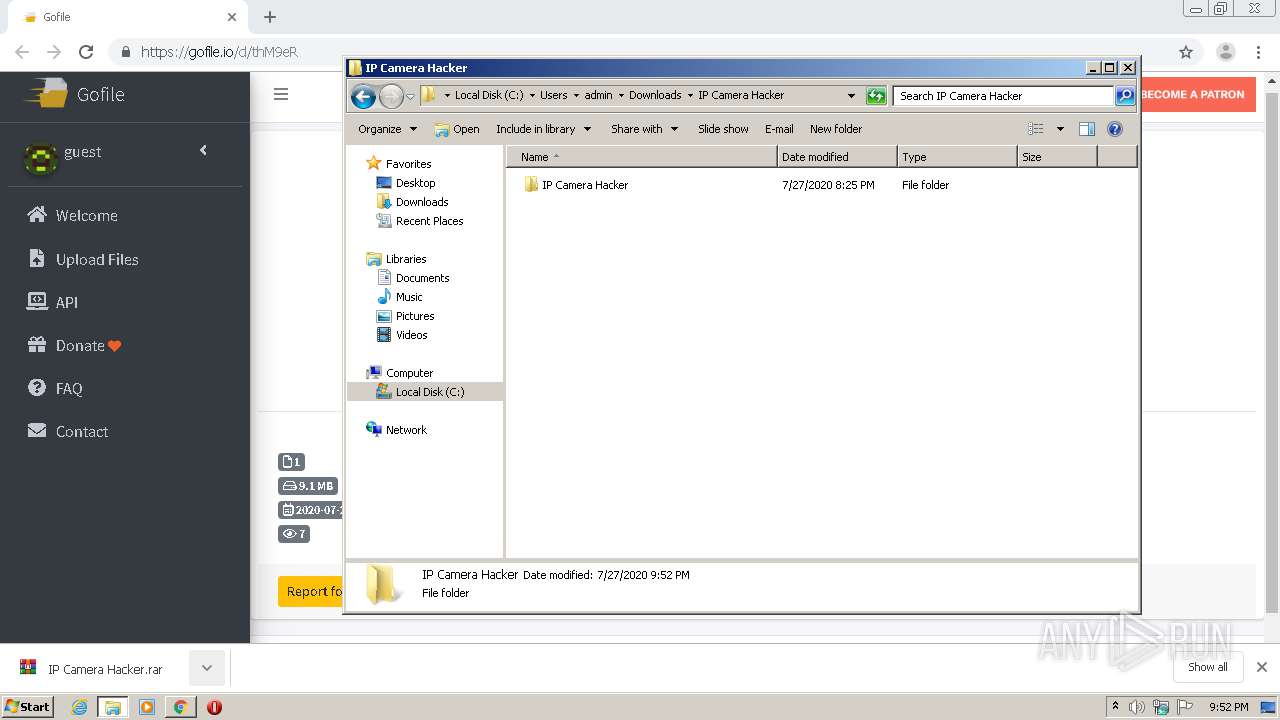This screenshot has height=720, width=1280.
Task: Click the Explorer Forward navigation arrow
Action: pos(391,96)
